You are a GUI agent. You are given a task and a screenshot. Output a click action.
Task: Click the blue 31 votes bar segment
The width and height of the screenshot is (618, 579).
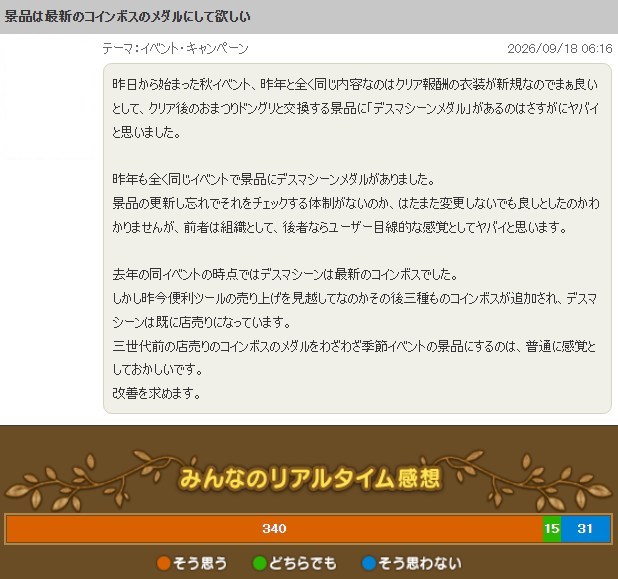pyautogui.click(x=586, y=529)
